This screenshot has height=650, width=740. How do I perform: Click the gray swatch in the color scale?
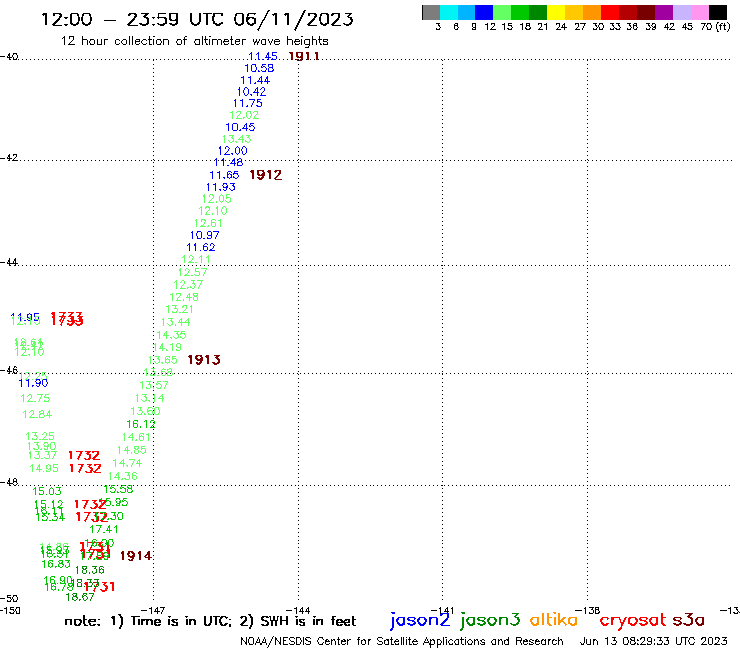coord(431,12)
